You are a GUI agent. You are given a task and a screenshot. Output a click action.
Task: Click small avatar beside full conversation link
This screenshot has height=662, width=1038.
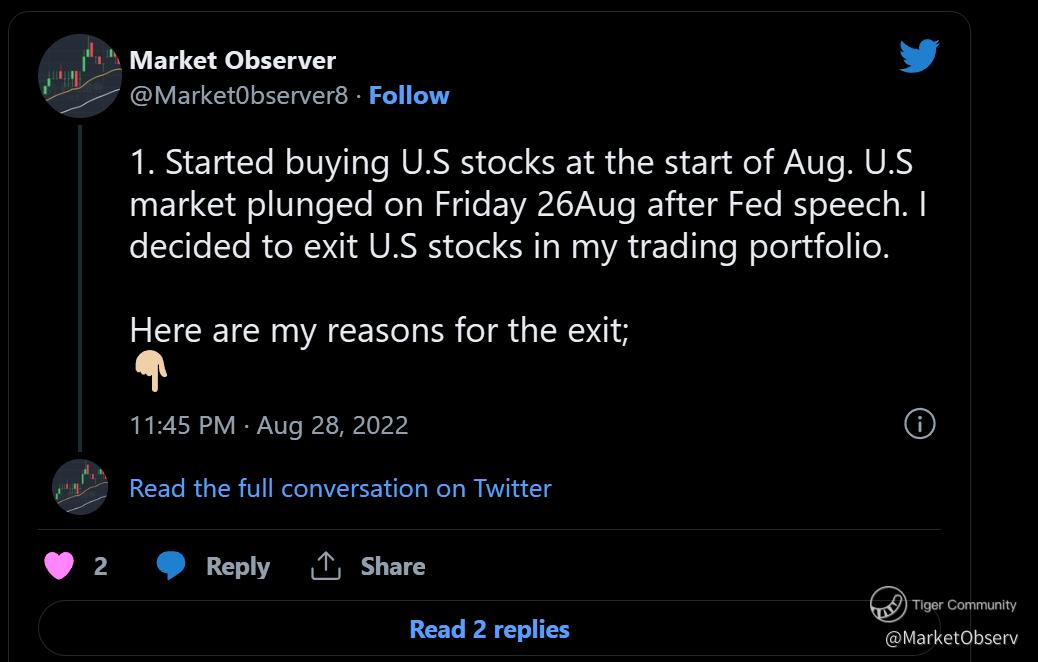point(80,488)
